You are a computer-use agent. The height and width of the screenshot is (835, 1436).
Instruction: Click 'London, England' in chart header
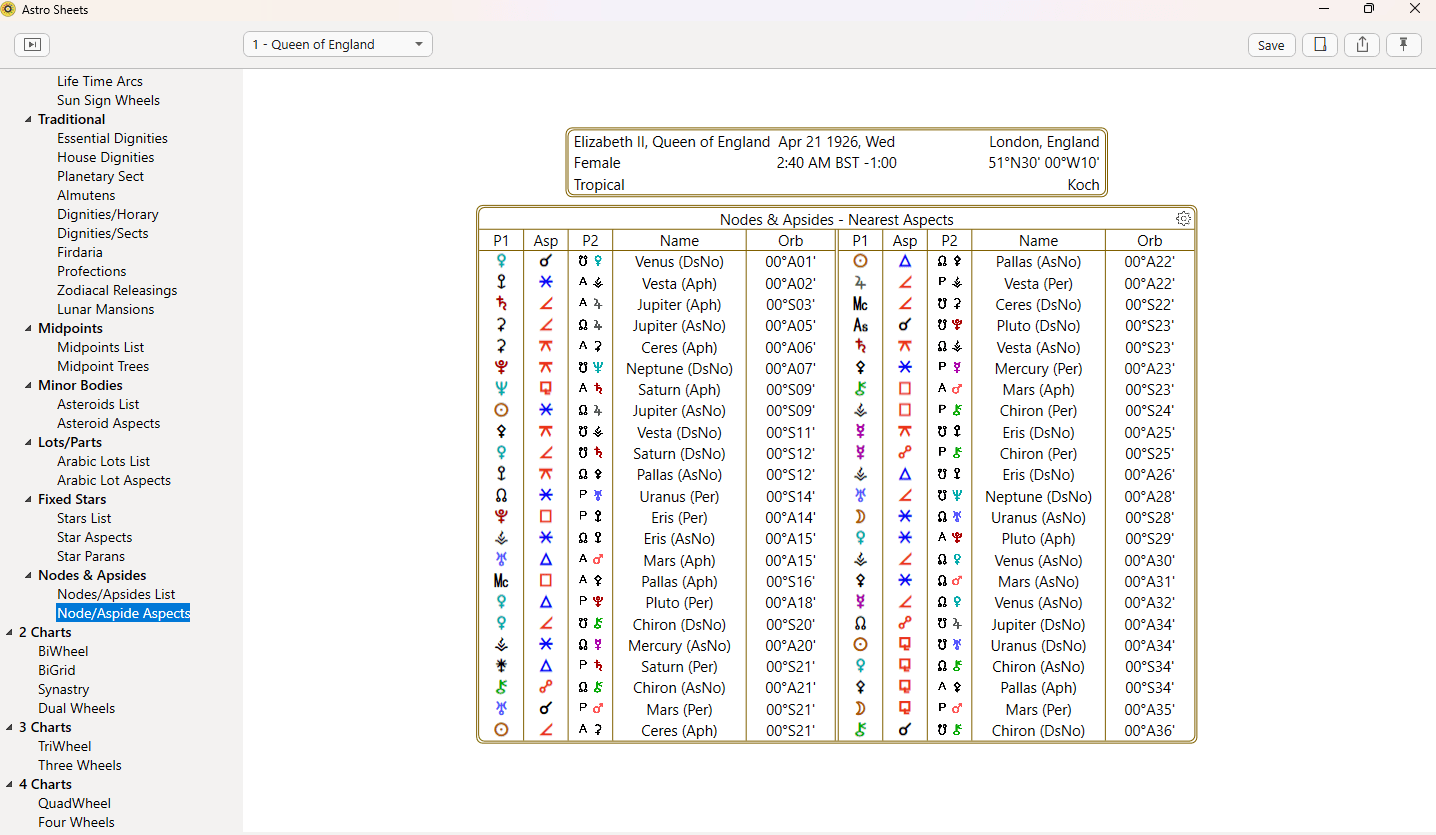tap(1044, 142)
